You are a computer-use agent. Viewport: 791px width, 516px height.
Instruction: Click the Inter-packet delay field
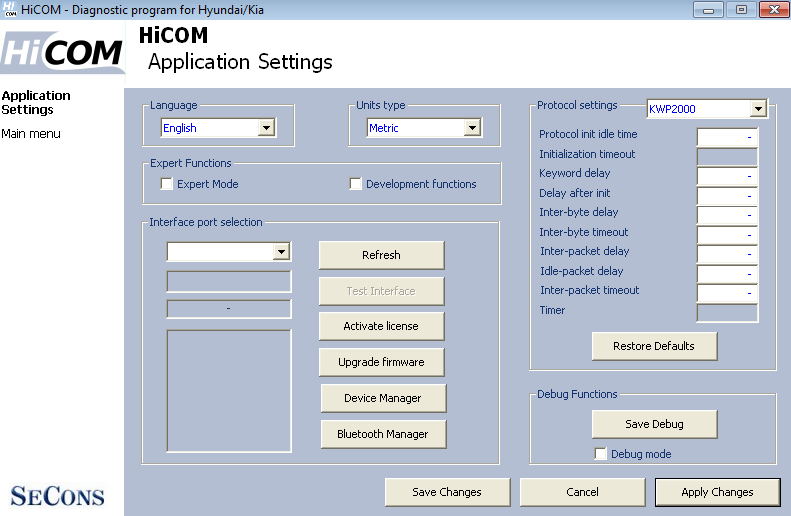(x=727, y=254)
